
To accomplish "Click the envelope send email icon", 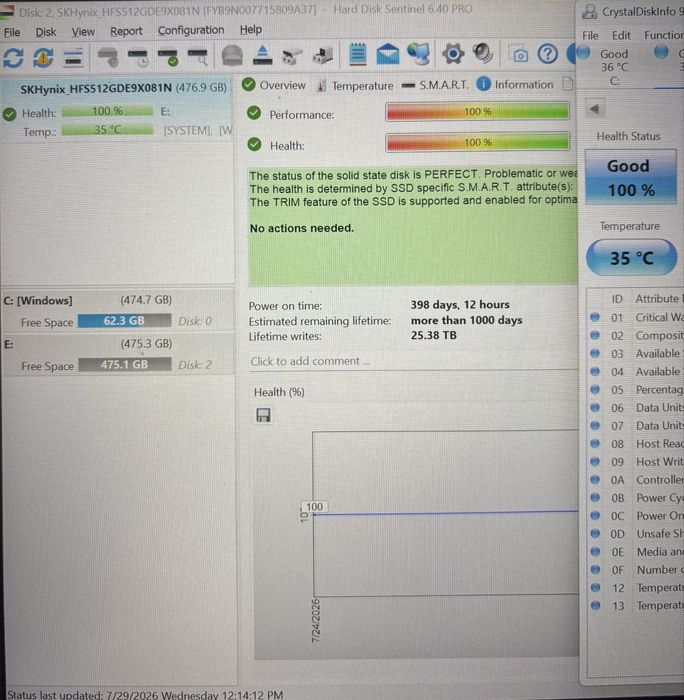I will pyautogui.click(x=388, y=54).
